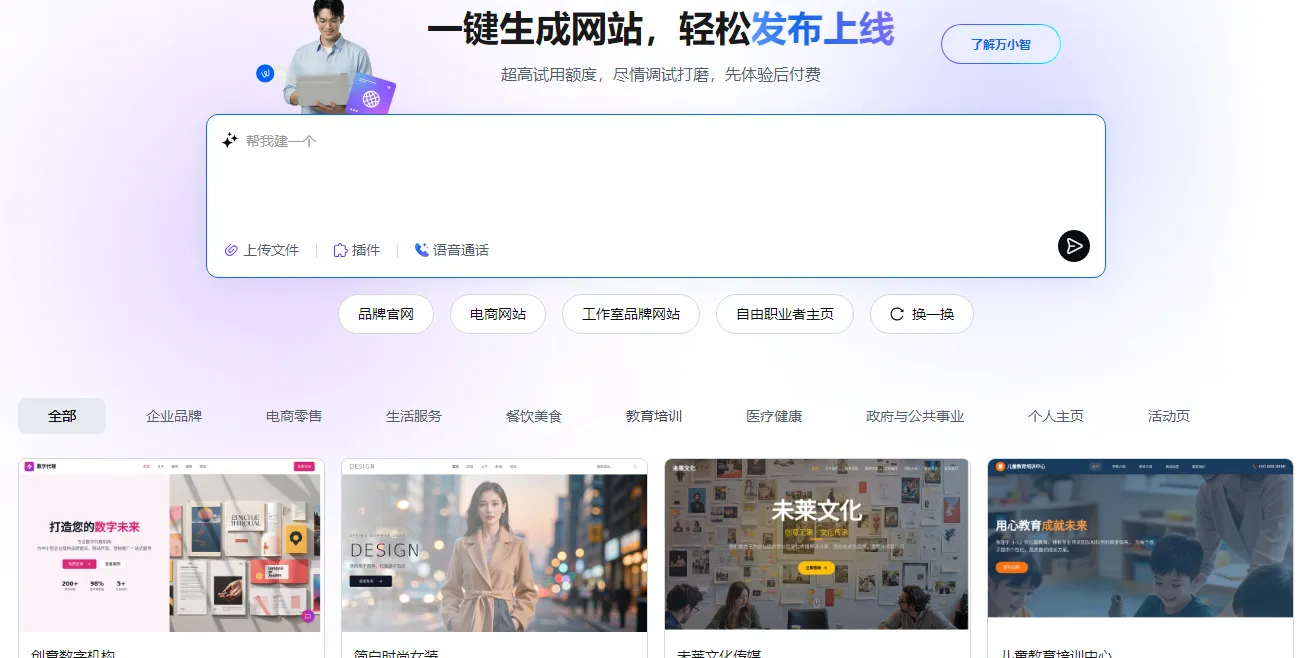
Task: Click the blue badge icon beside the man
Action: (265, 73)
